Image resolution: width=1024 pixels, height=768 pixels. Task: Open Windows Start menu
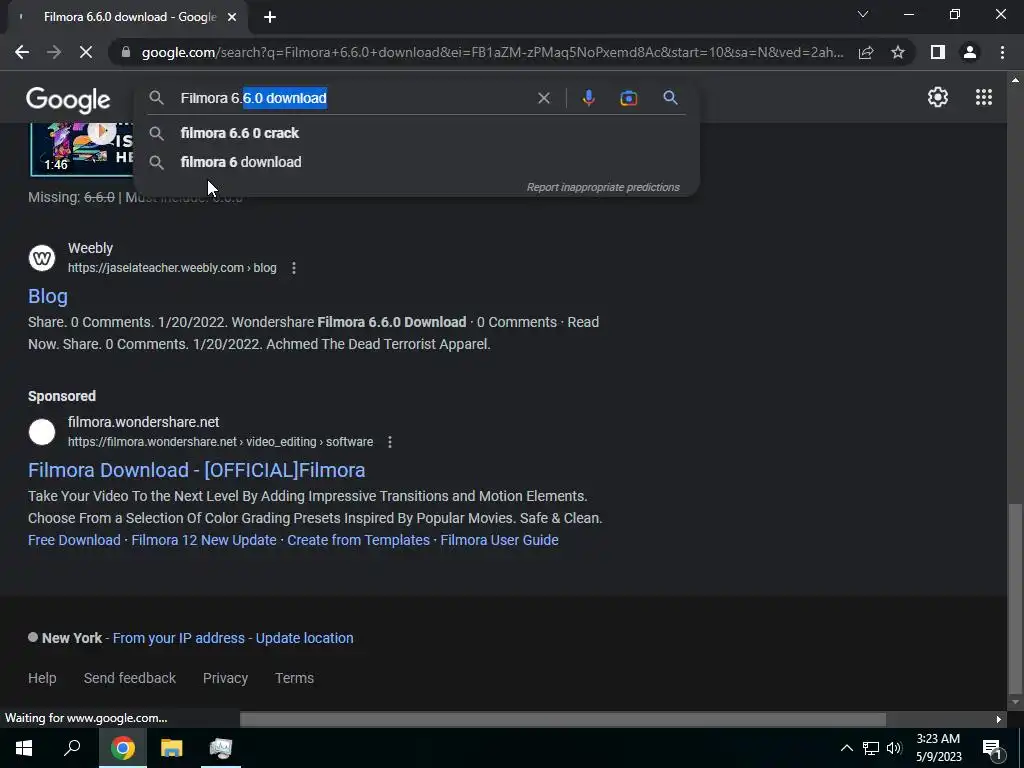coord(24,748)
